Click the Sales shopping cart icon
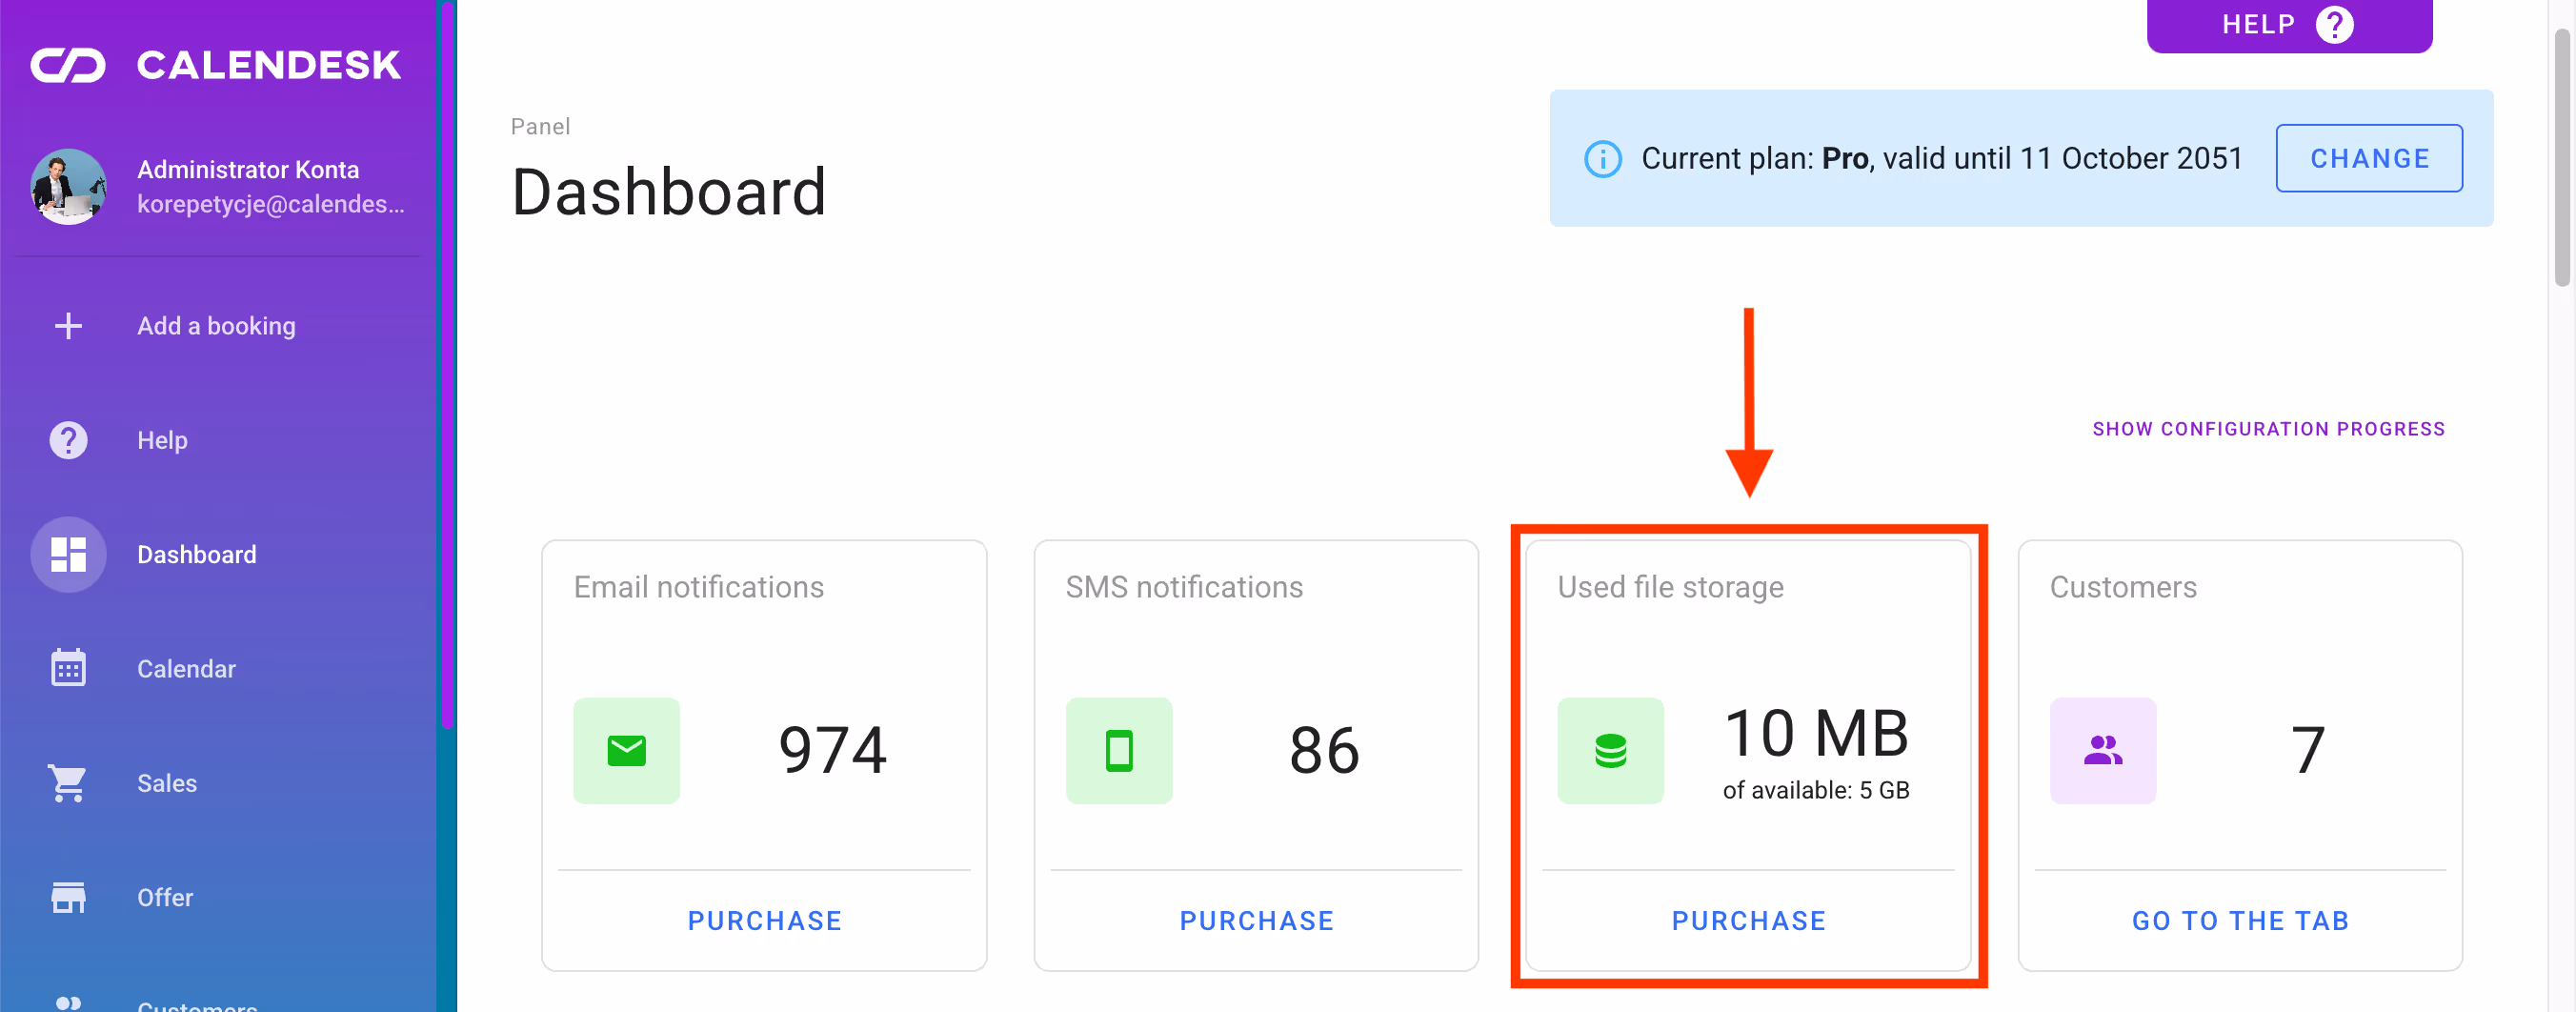This screenshot has height=1012, width=2576. [x=68, y=783]
